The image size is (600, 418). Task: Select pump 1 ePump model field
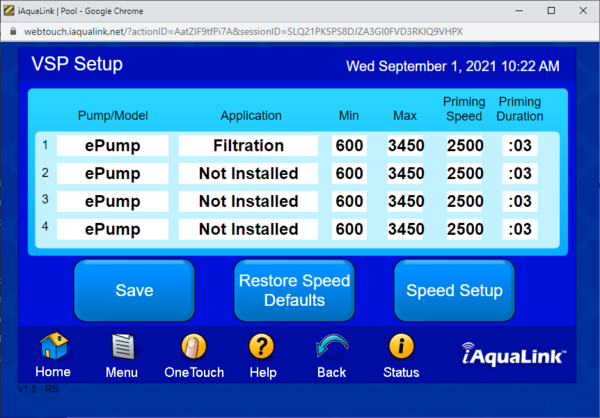tap(112, 145)
